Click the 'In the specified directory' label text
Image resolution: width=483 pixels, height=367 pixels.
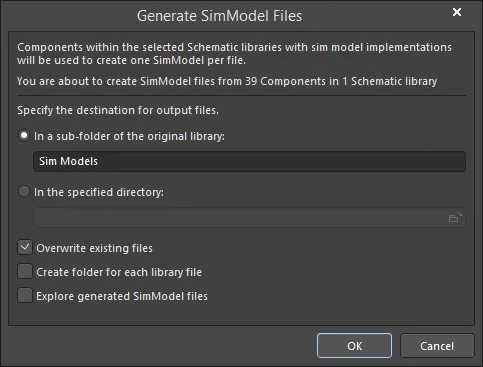[x=99, y=192]
